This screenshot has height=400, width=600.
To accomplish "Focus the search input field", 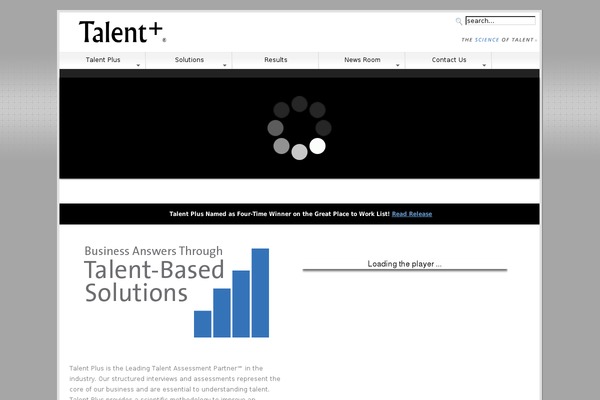I will [x=500, y=21].
